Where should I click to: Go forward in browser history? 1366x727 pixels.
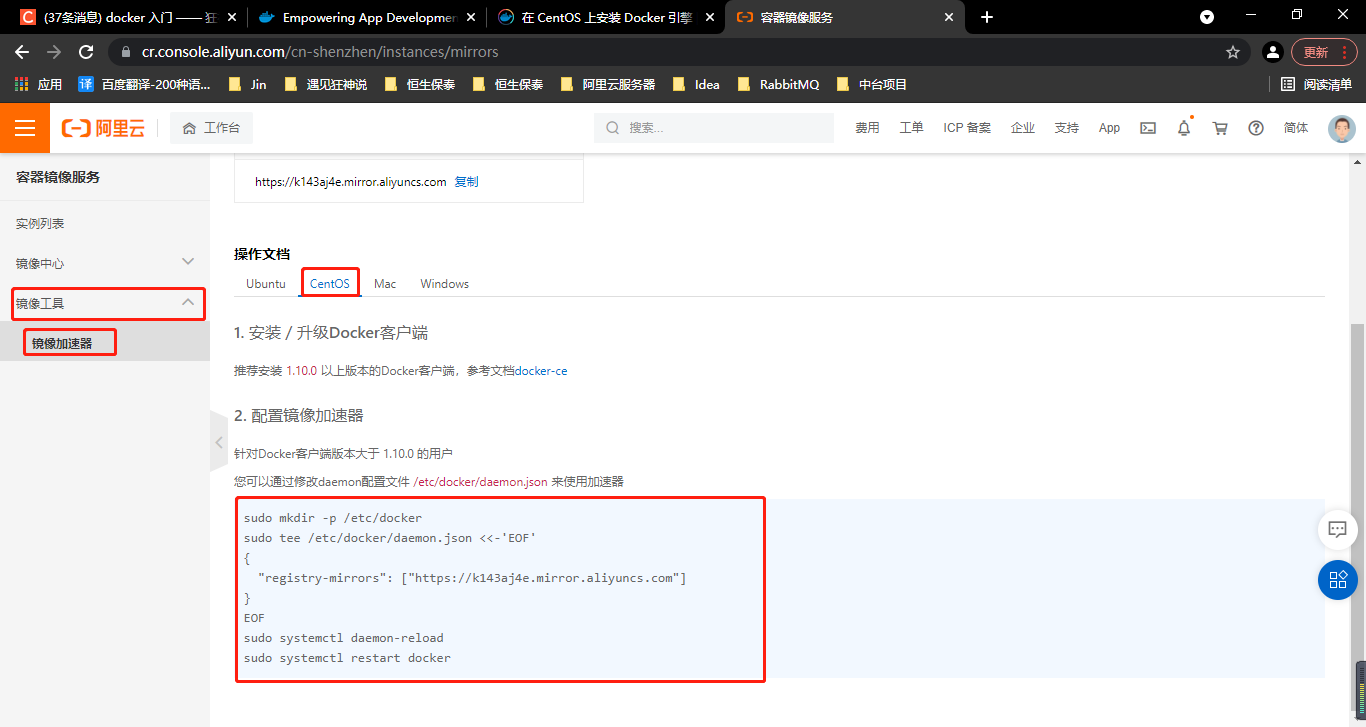point(54,52)
